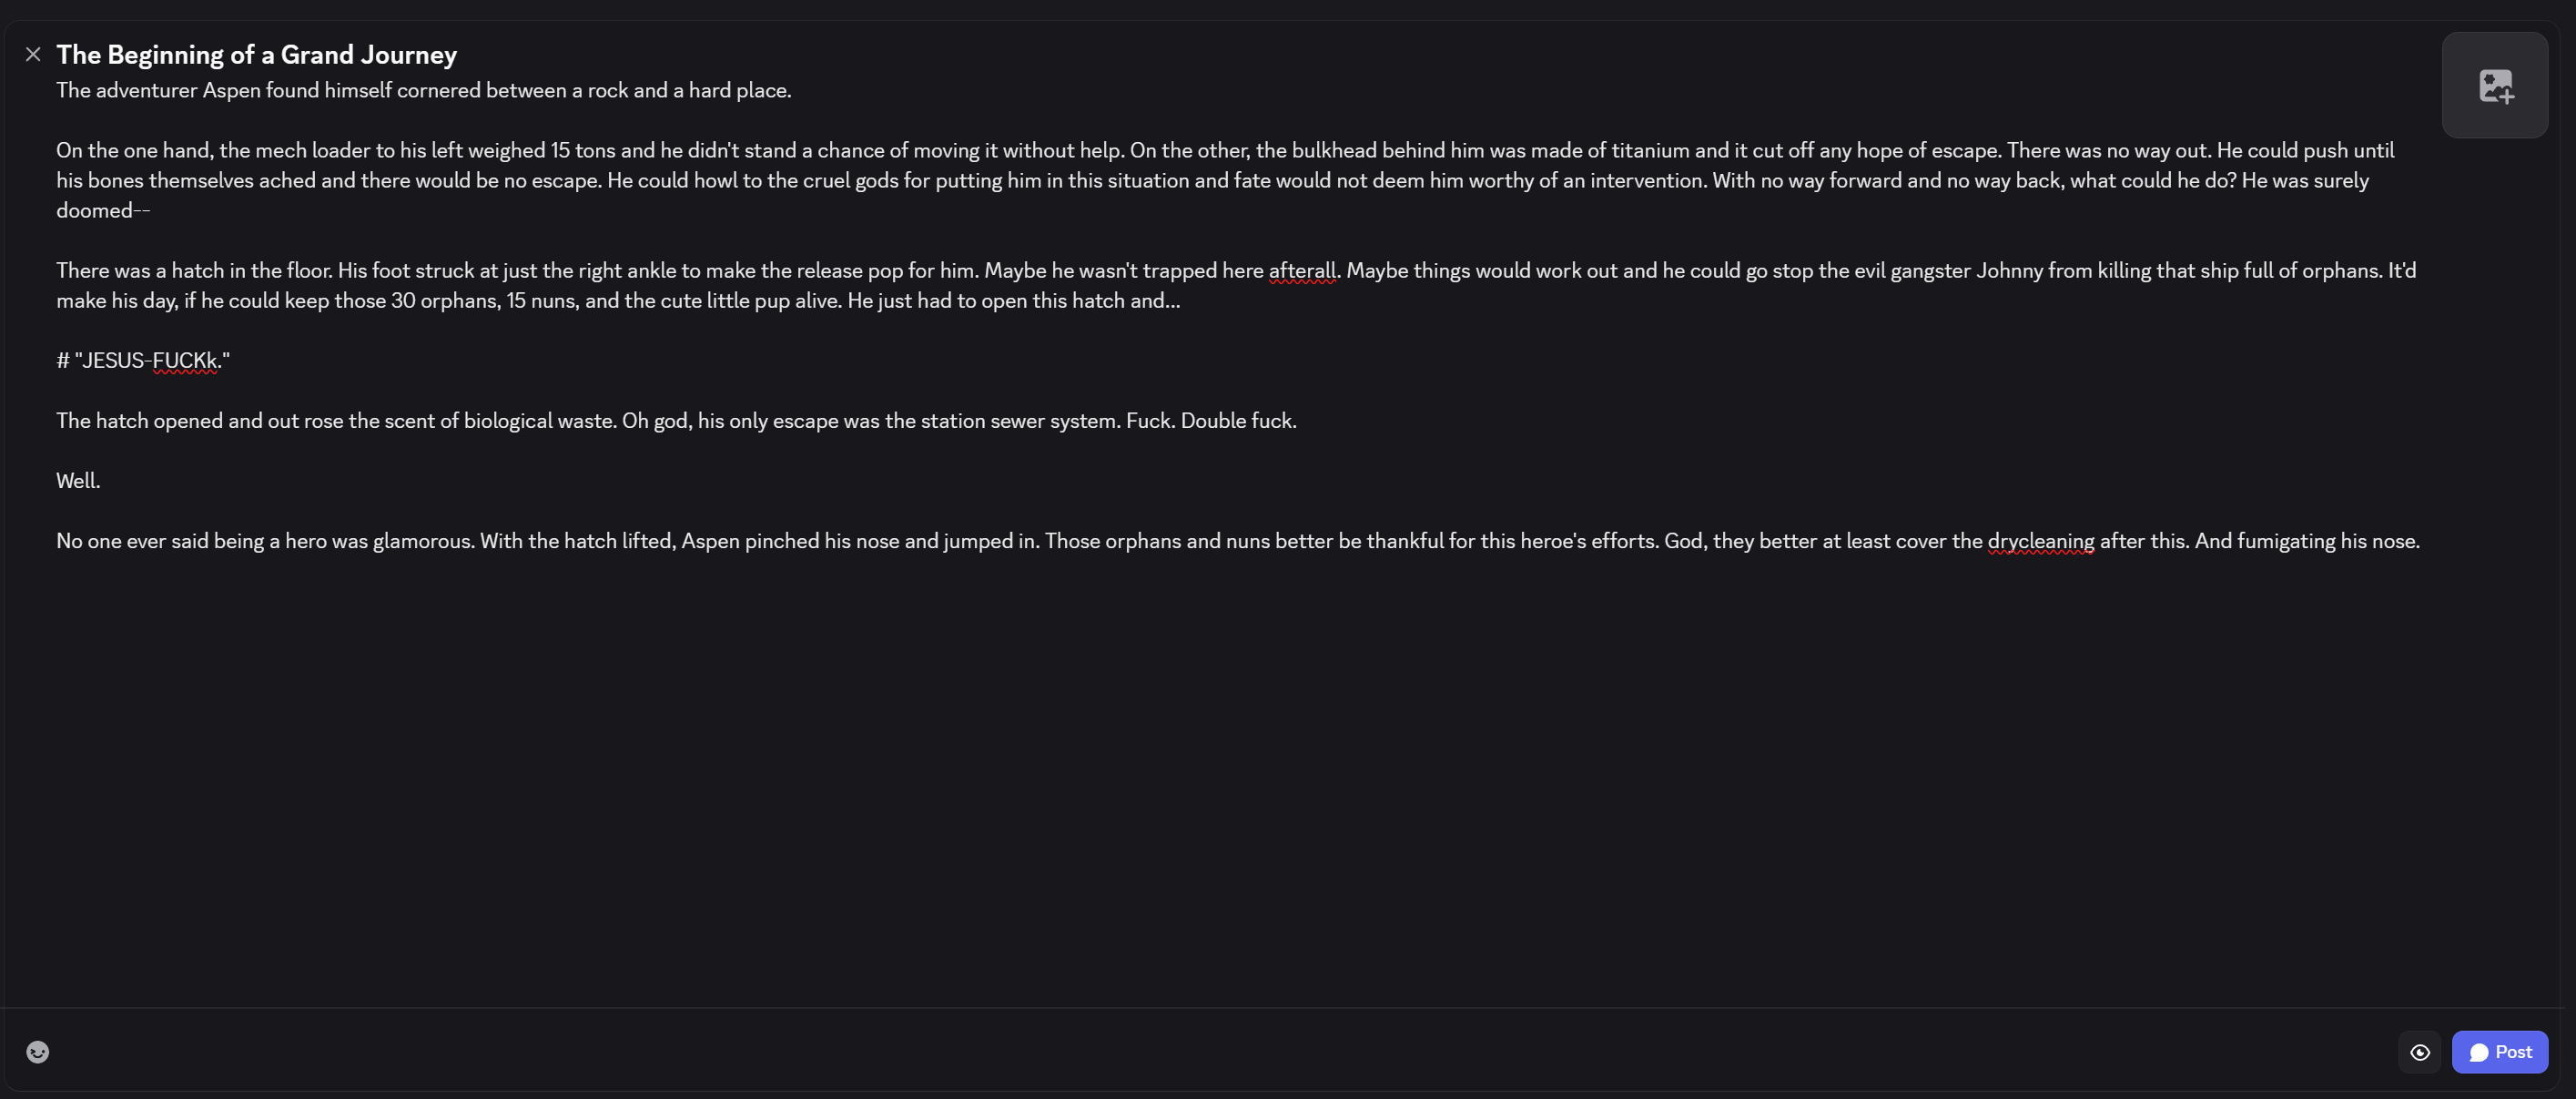This screenshot has height=1099, width=2576.
Task: Click the title 'The Beginning of a Grand Journey'
Action: [256, 55]
